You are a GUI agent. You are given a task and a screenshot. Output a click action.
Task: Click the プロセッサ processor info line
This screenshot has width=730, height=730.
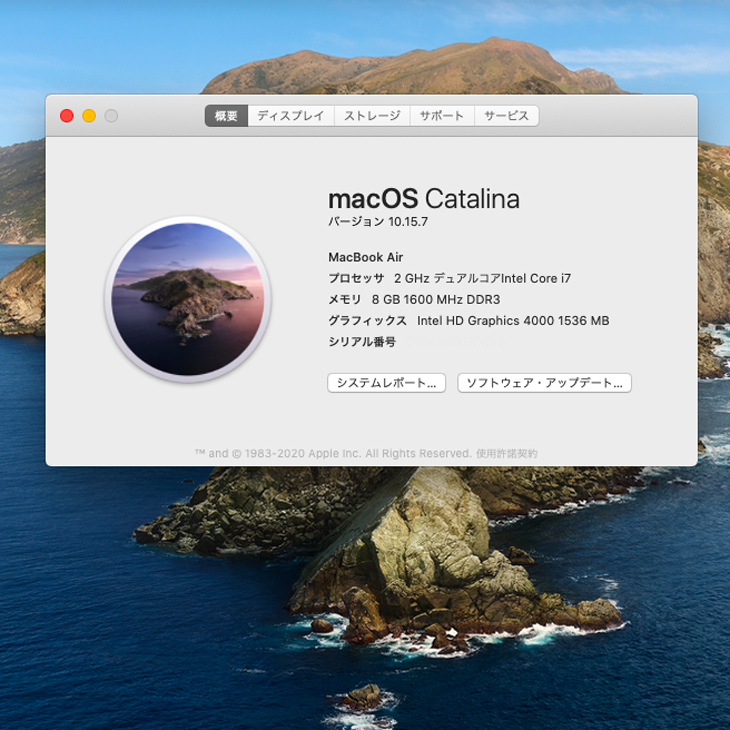pos(449,279)
